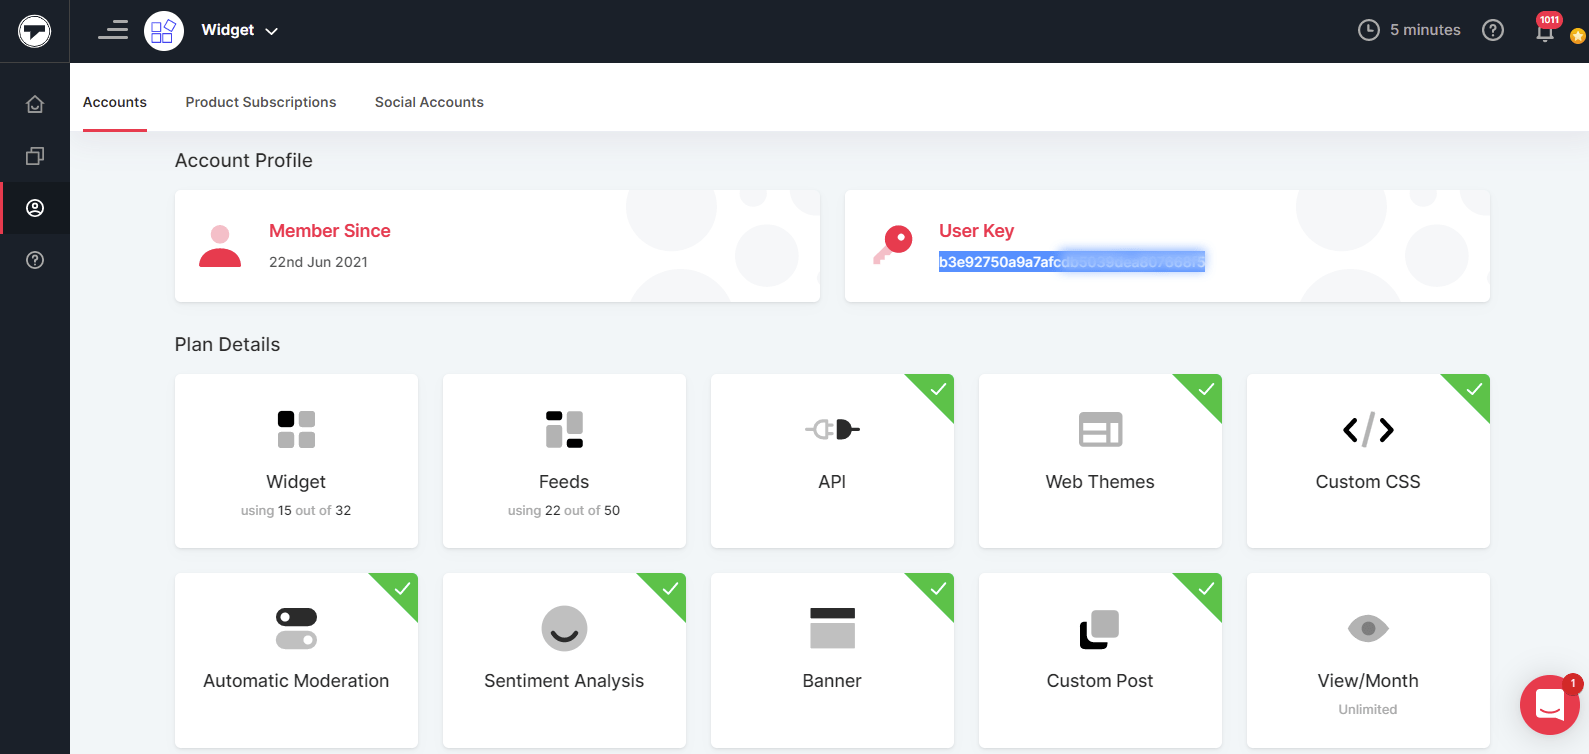Collapse the sidebar with hamburger menu icon

(113, 30)
